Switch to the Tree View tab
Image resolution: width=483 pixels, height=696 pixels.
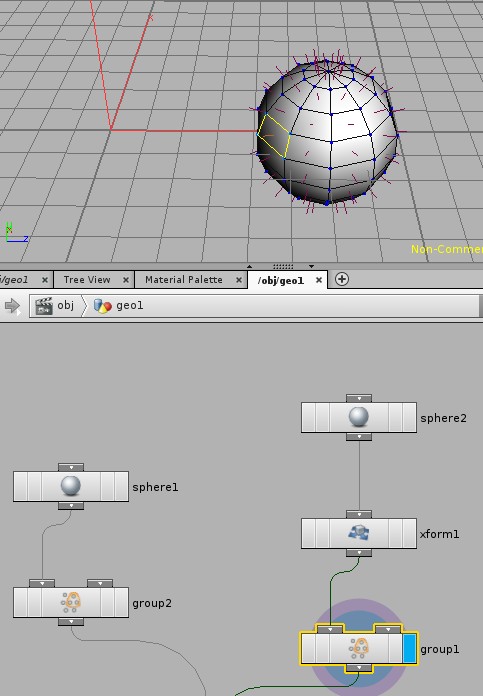click(x=87, y=280)
